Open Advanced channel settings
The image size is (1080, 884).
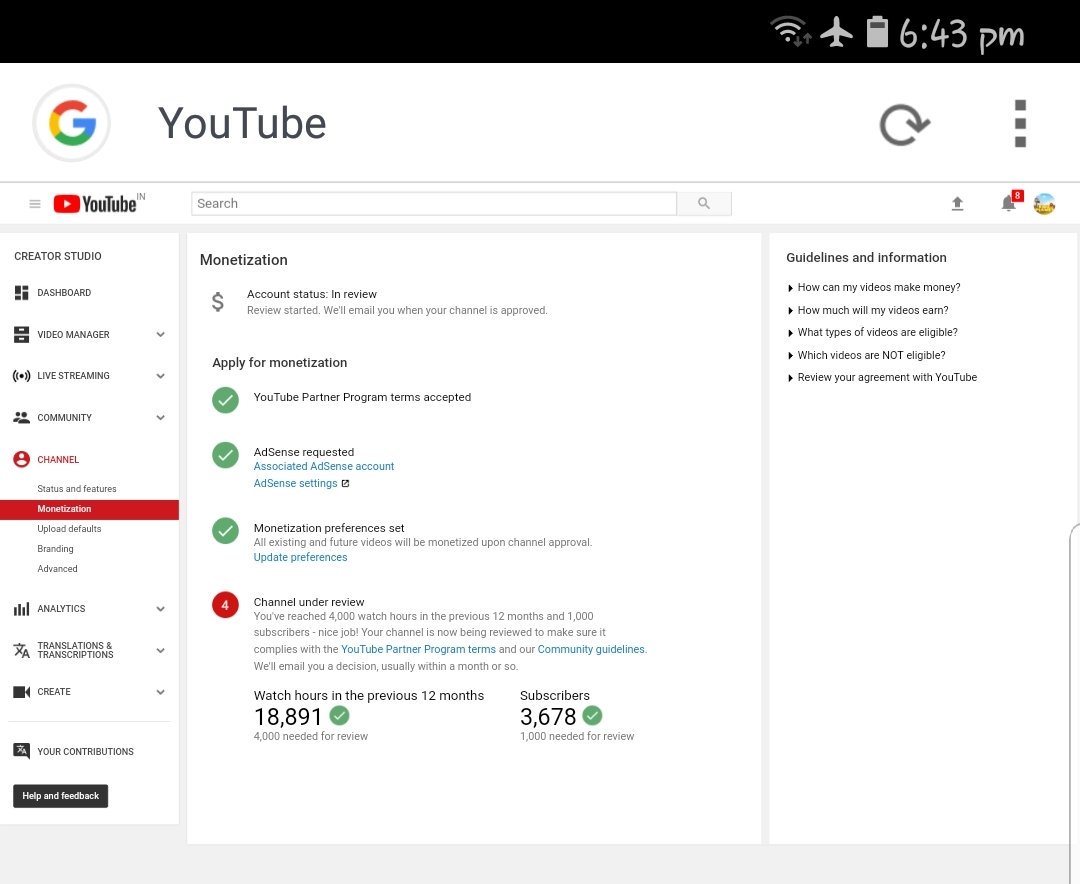click(57, 568)
